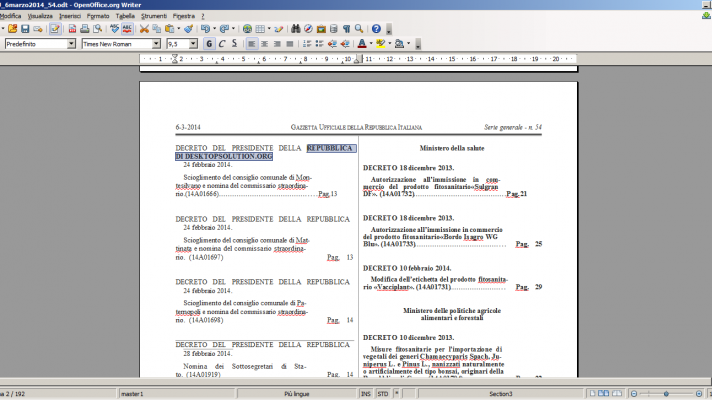Open the Navigator compass icon
Viewport: 712px width, 400px height.
pyautogui.click(x=310, y=29)
